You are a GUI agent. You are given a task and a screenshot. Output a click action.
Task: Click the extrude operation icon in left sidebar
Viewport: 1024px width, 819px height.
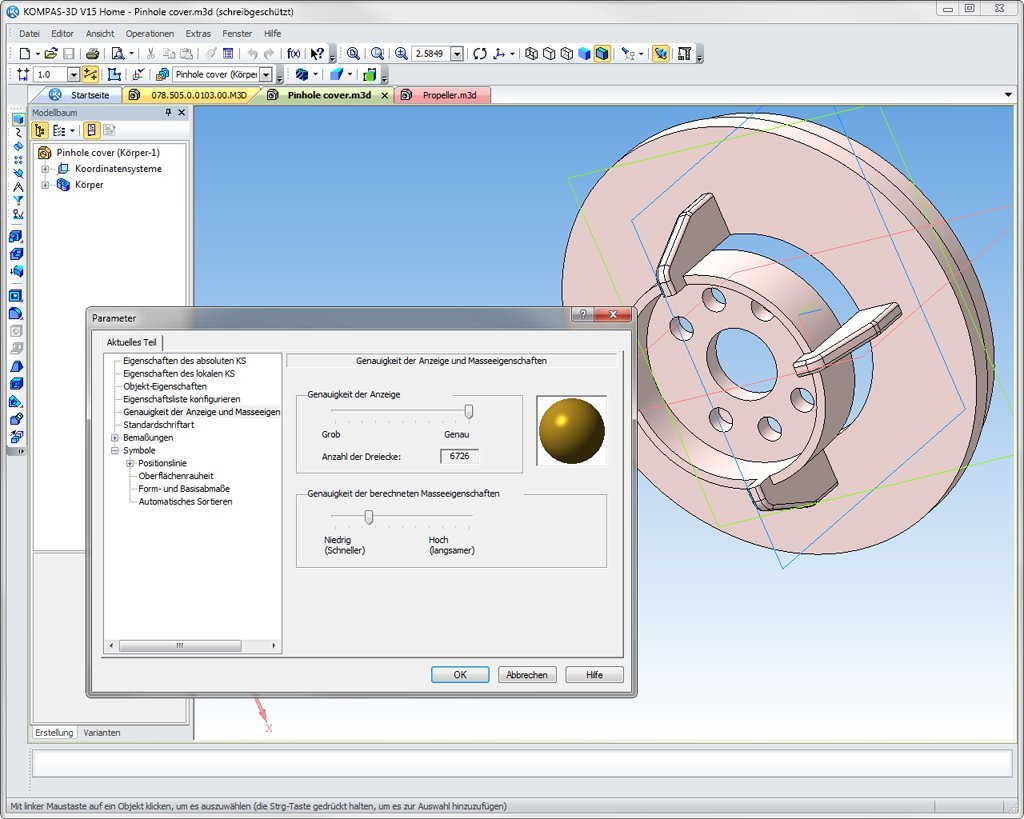point(16,236)
